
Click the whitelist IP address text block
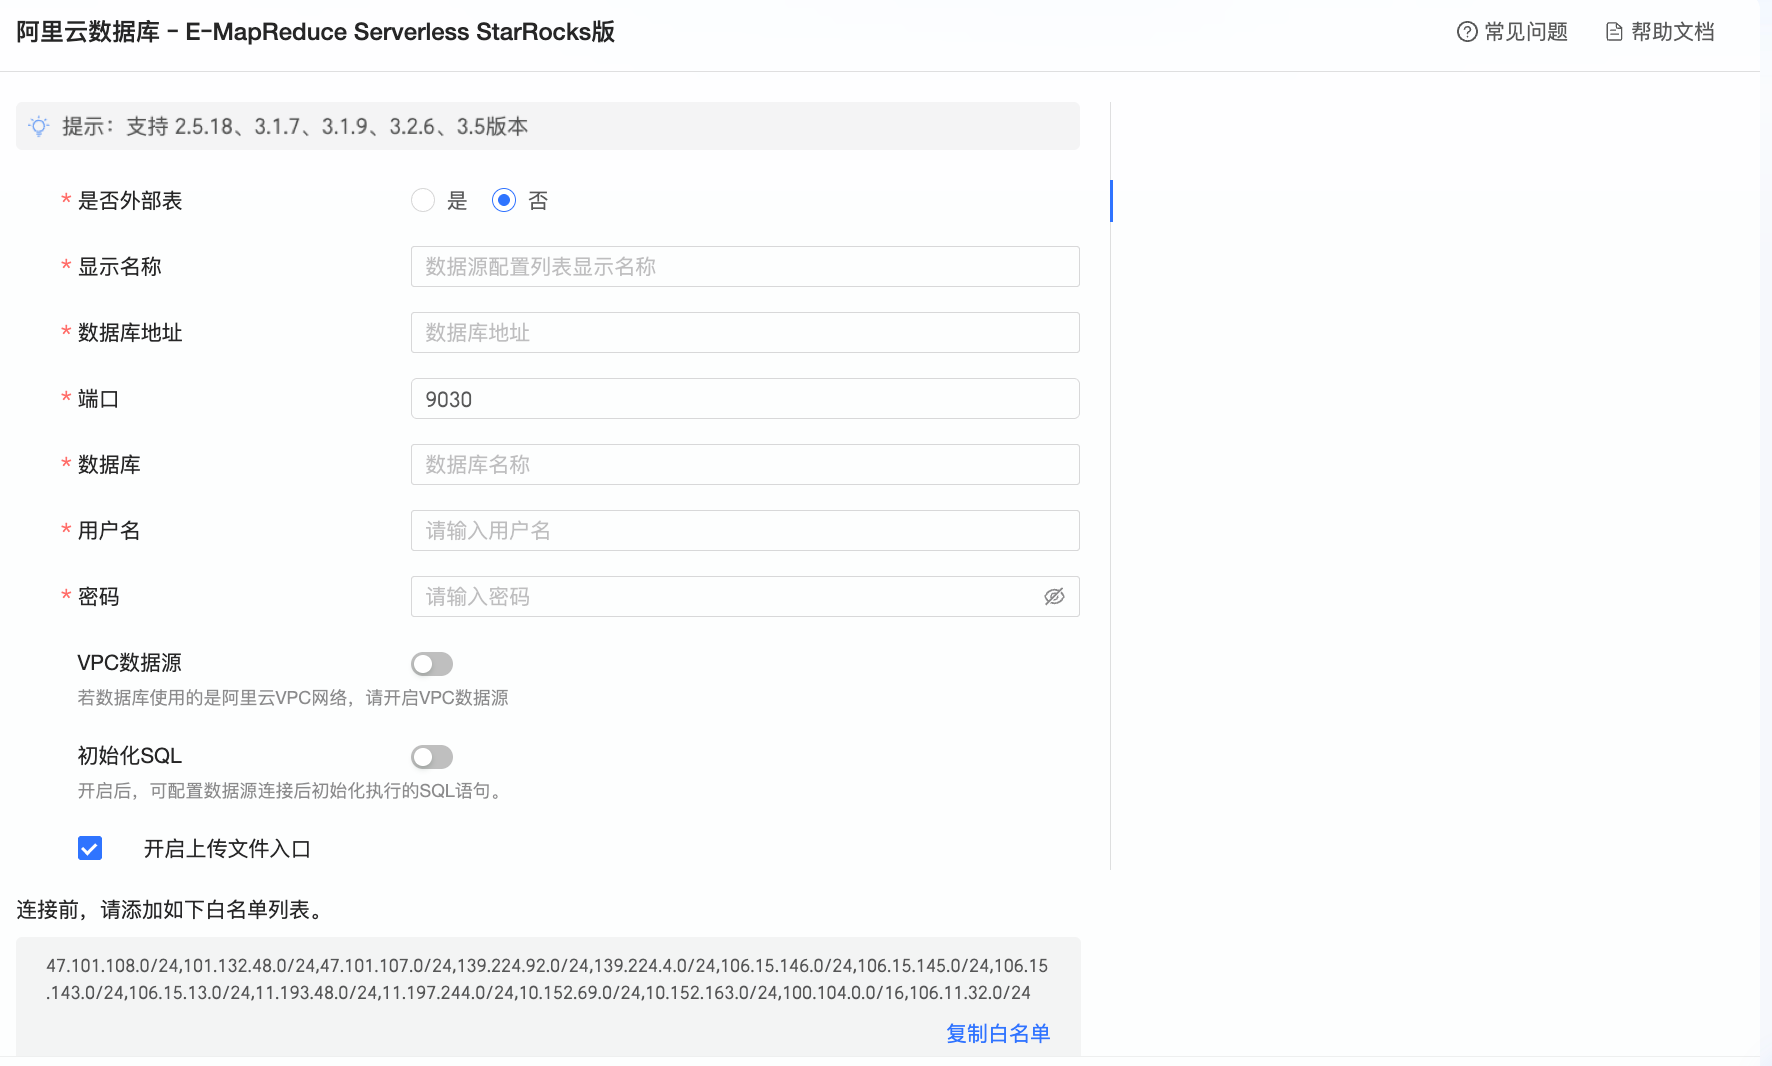pos(547,979)
